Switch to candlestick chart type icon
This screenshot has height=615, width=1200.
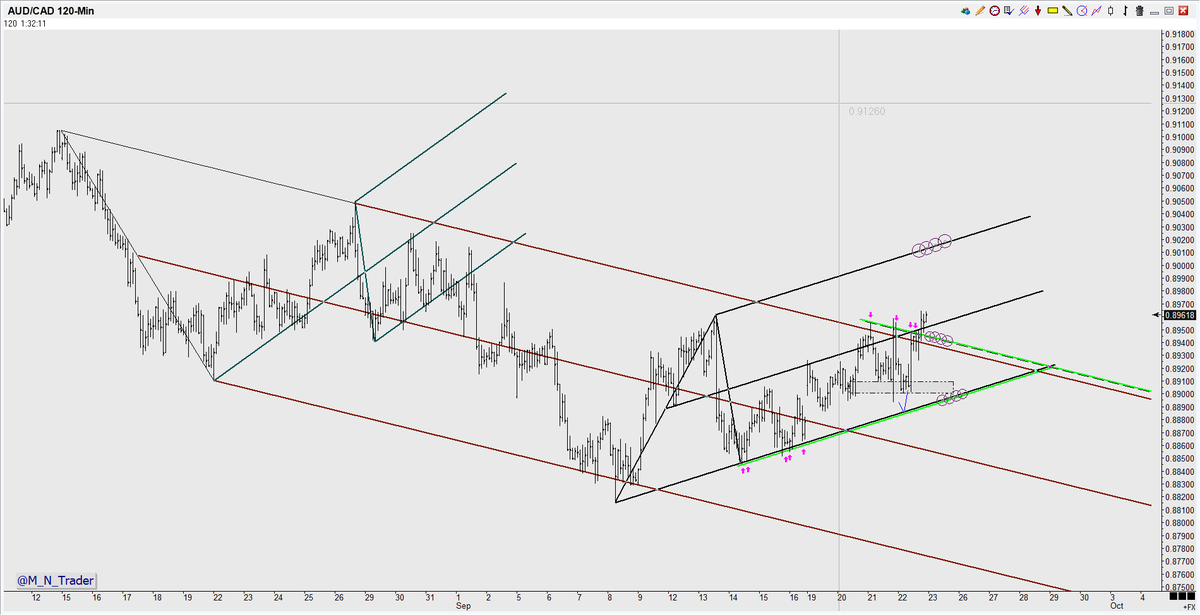point(1111,10)
